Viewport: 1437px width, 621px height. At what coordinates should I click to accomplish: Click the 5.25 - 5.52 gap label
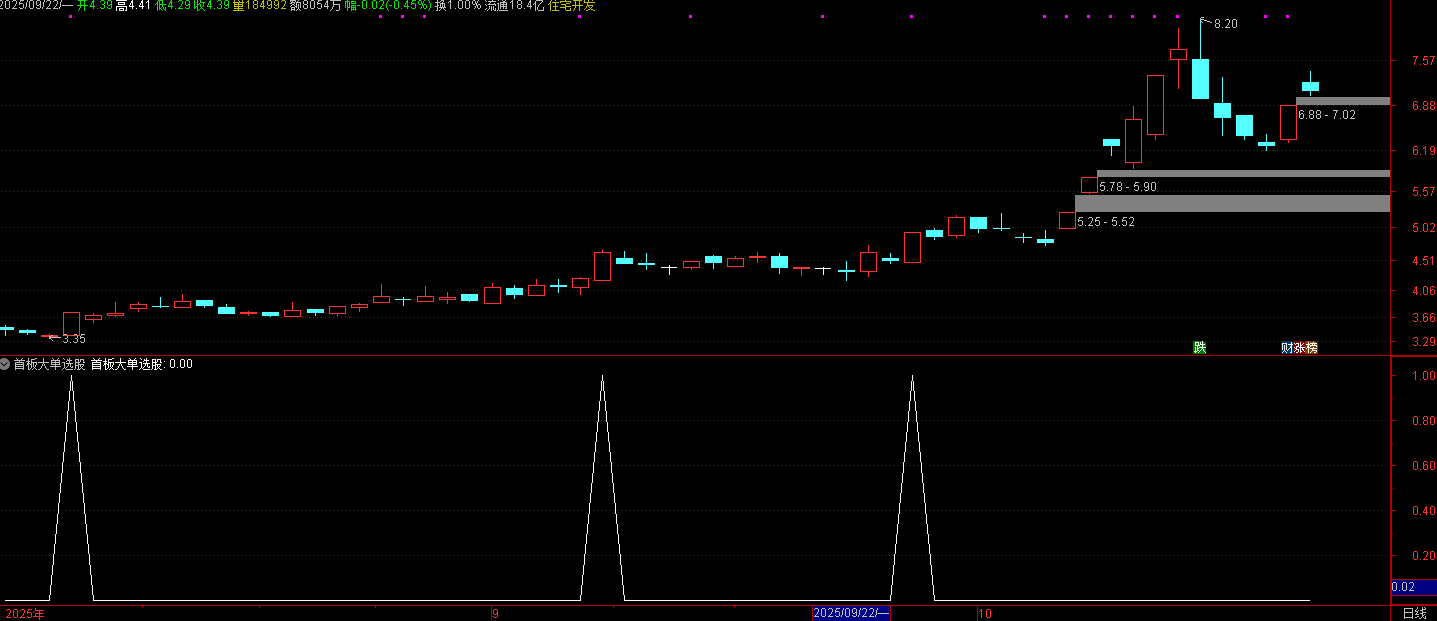(x=1106, y=222)
